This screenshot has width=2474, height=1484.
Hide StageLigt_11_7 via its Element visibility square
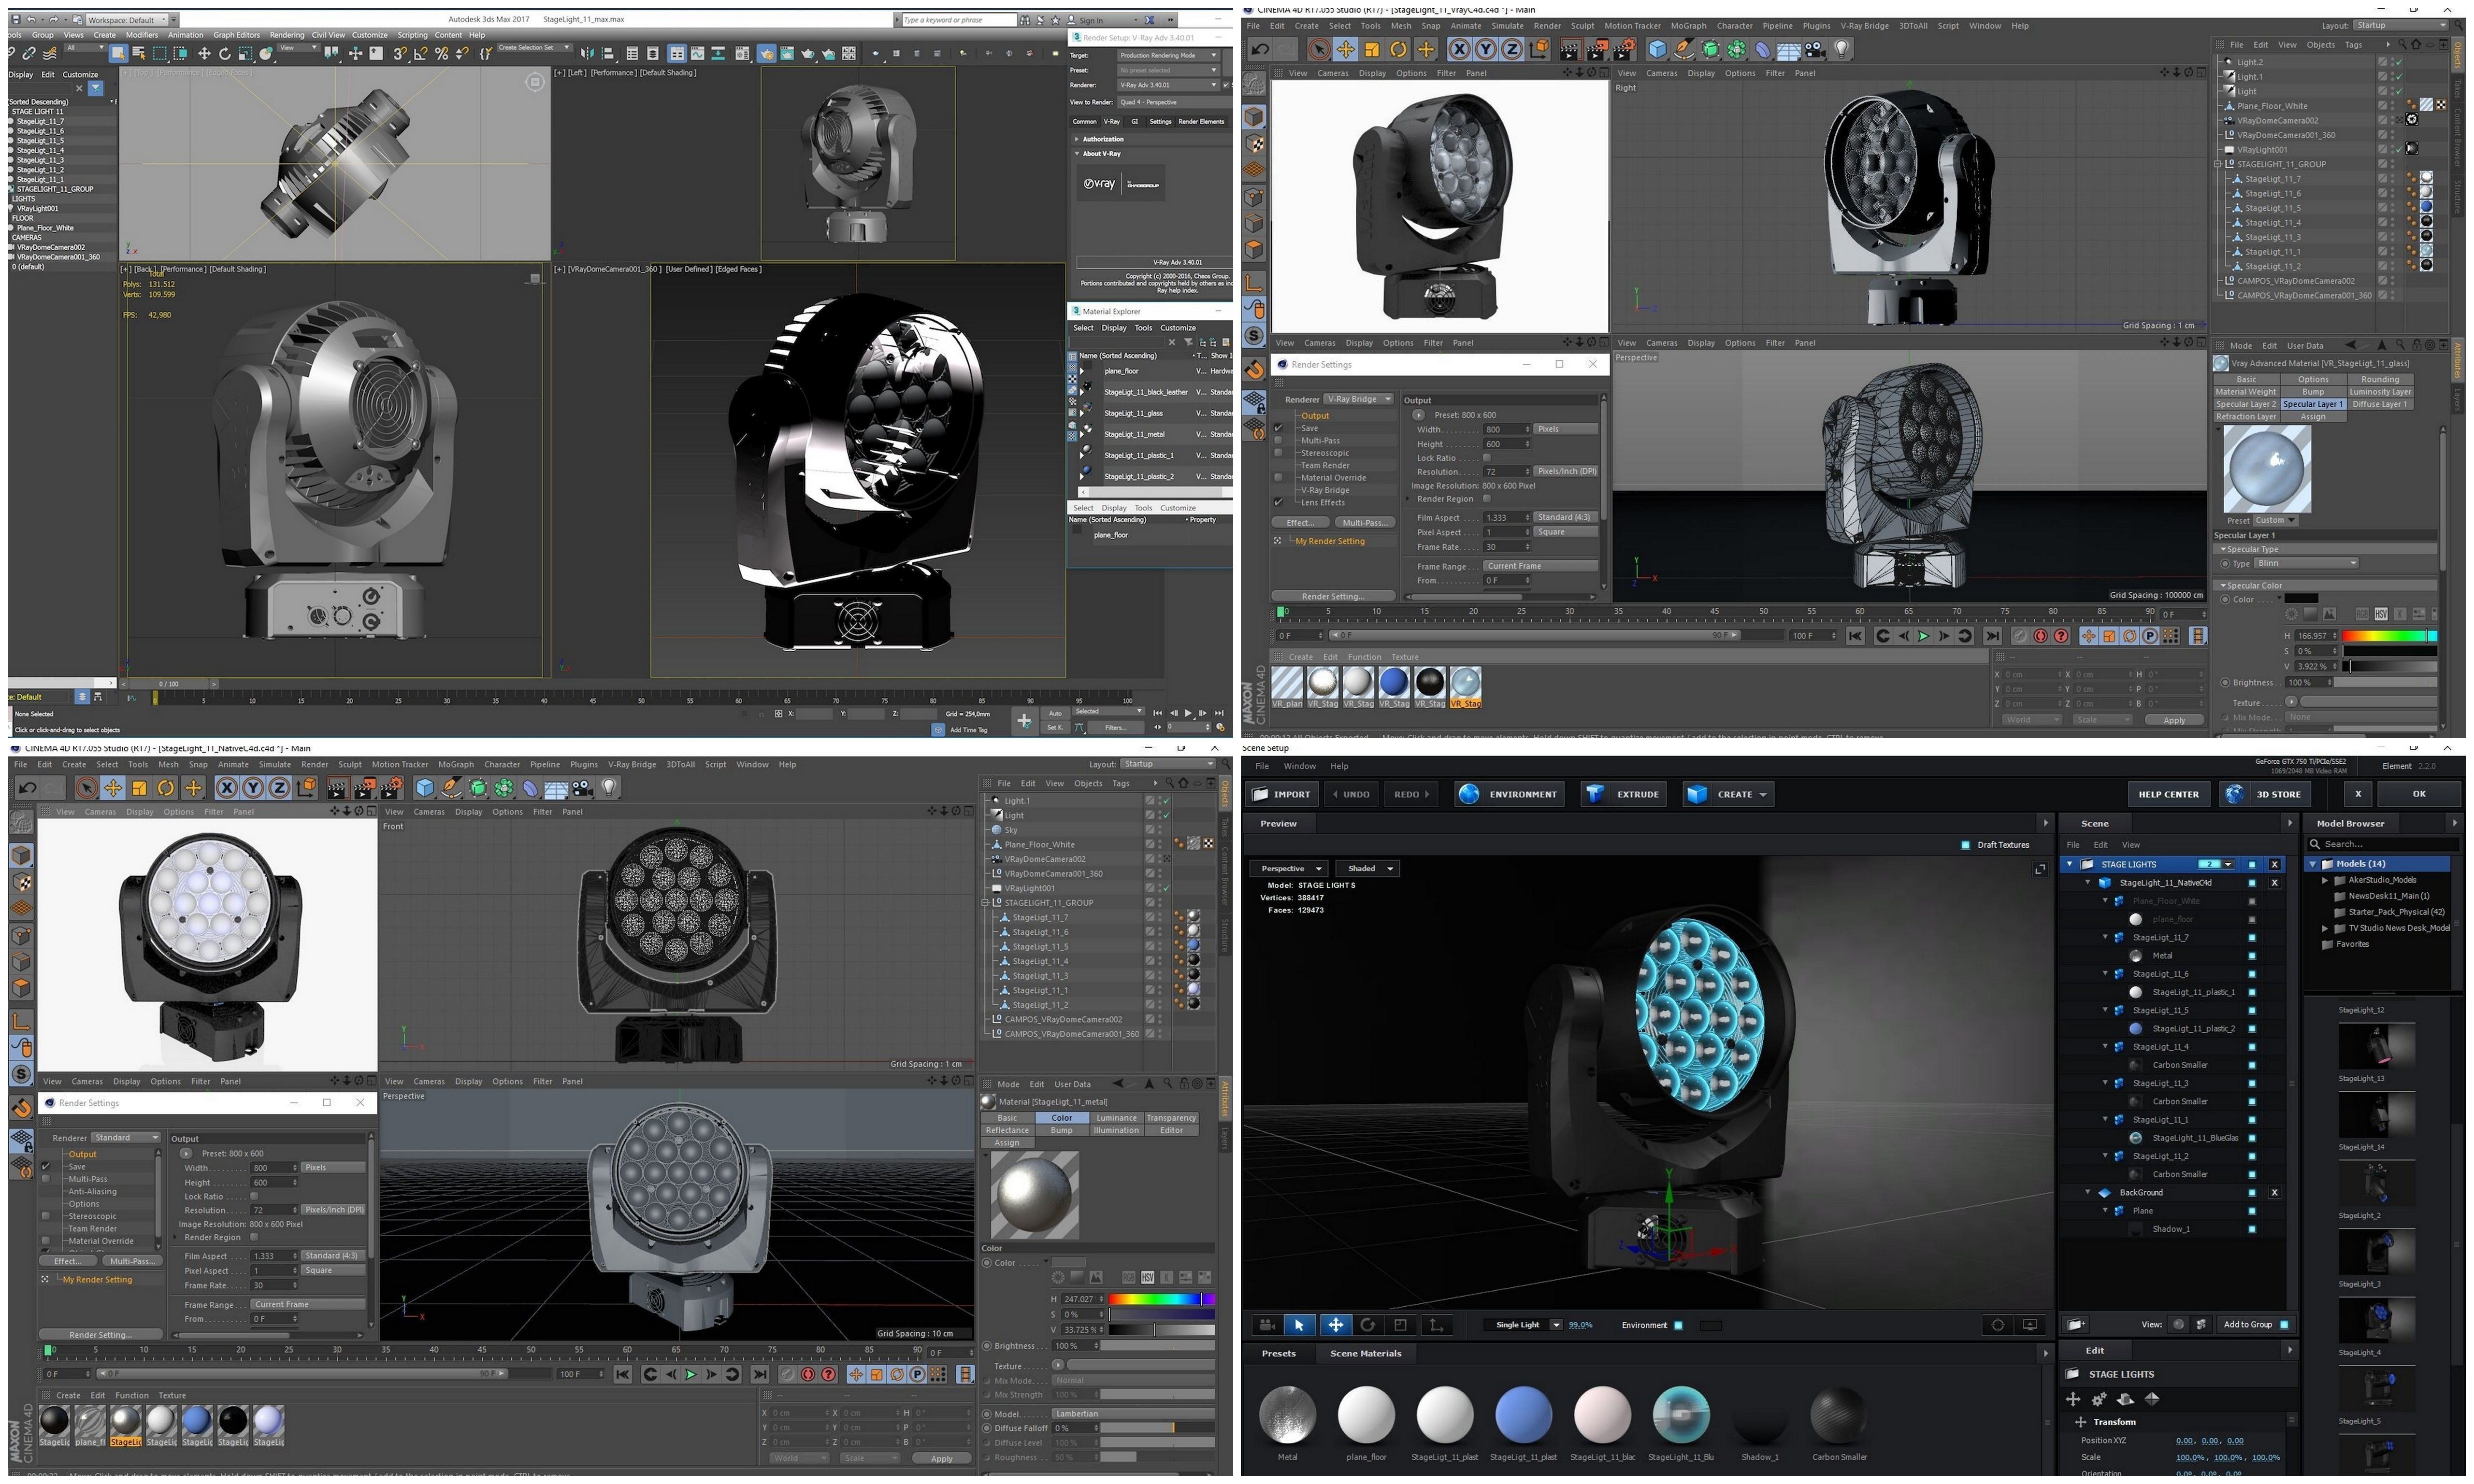click(2252, 938)
